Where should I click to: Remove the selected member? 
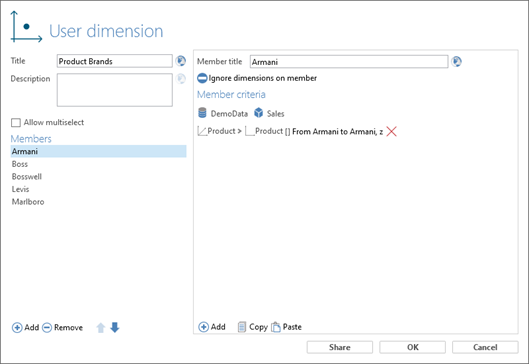tap(62, 328)
